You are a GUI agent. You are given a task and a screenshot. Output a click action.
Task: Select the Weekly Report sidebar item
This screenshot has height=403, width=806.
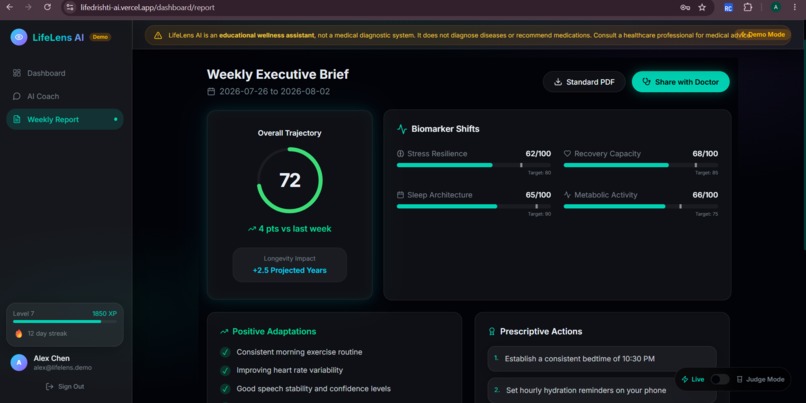[65, 119]
